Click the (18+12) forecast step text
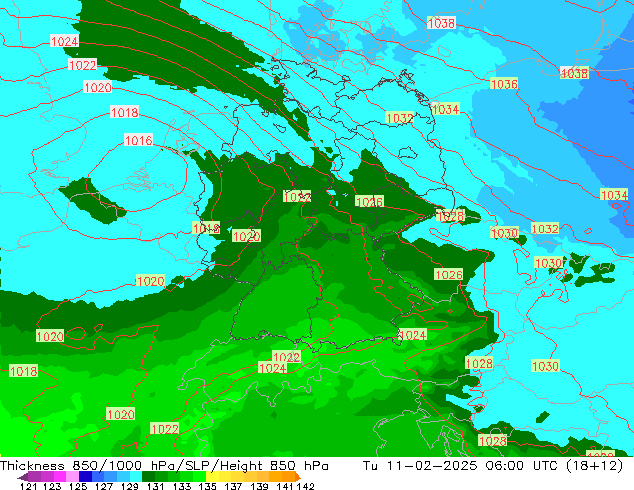The height and width of the screenshot is (490, 634). tap(595, 466)
